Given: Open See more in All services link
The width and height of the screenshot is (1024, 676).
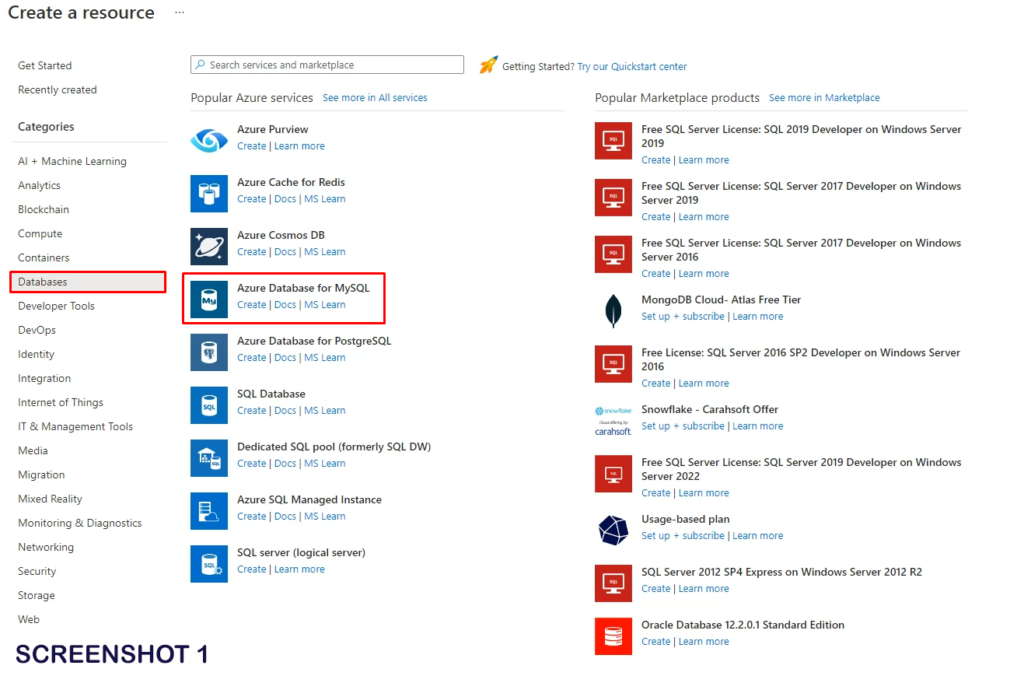Looking at the screenshot, I should (x=375, y=98).
